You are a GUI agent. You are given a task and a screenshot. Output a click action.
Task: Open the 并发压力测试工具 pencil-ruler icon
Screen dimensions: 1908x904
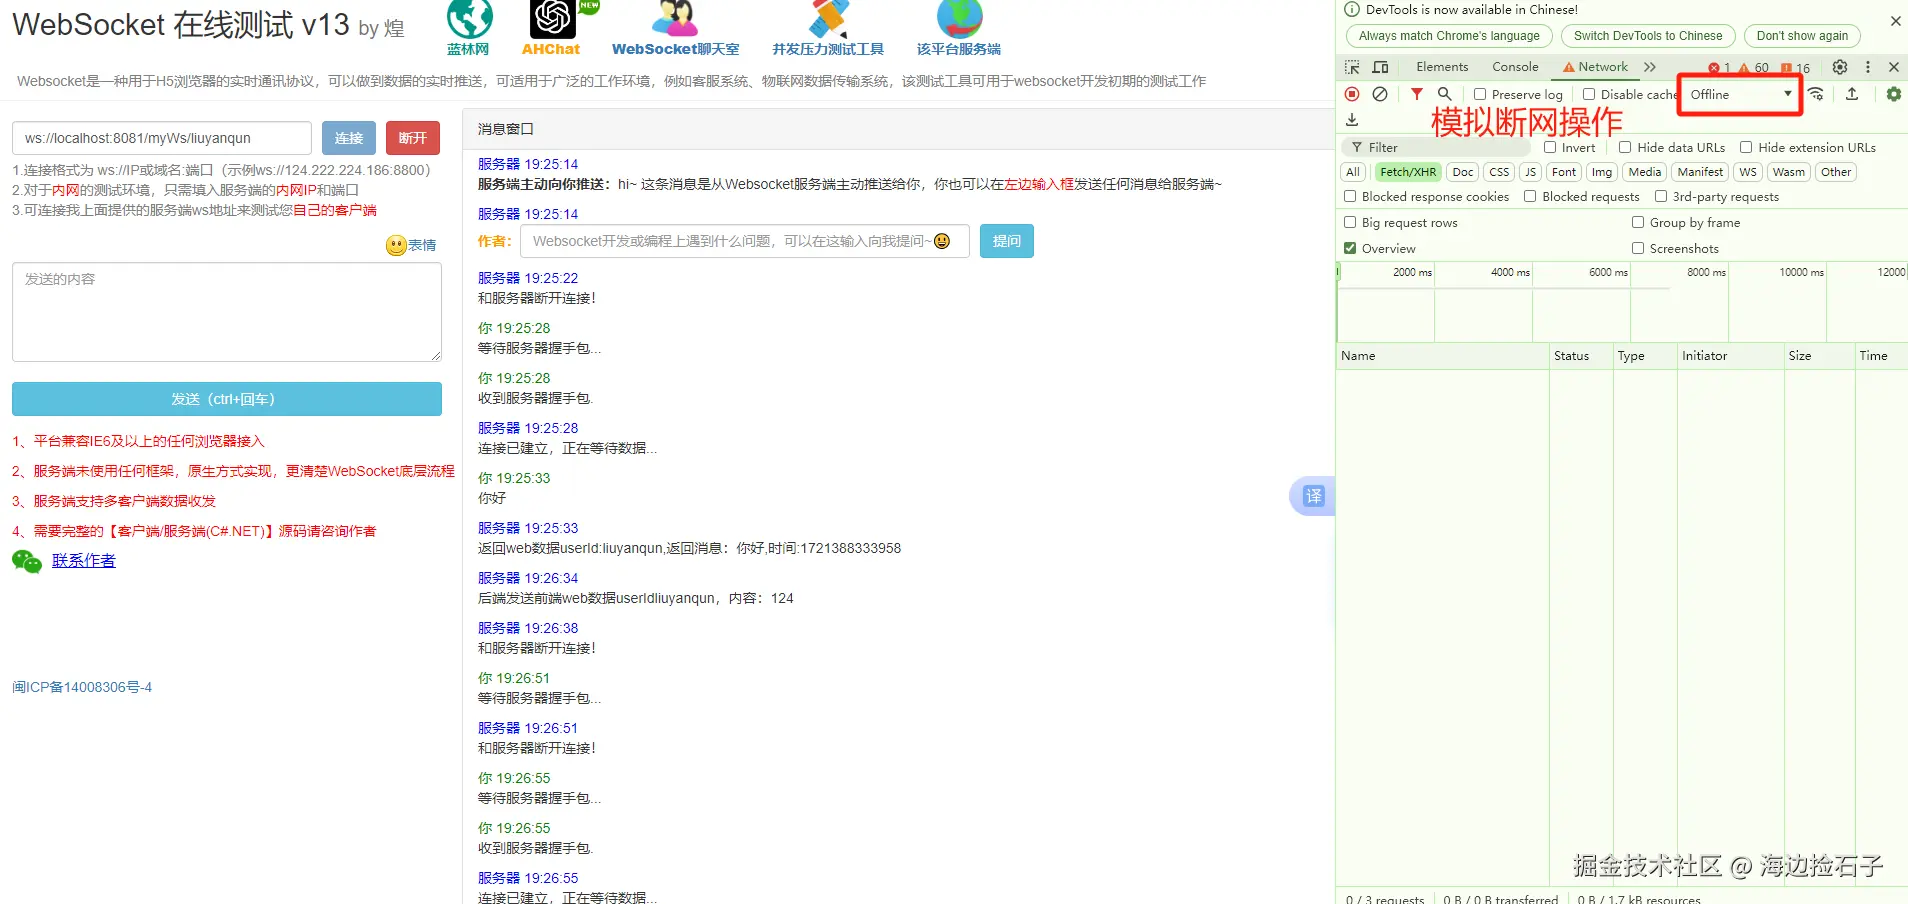(x=828, y=18)
